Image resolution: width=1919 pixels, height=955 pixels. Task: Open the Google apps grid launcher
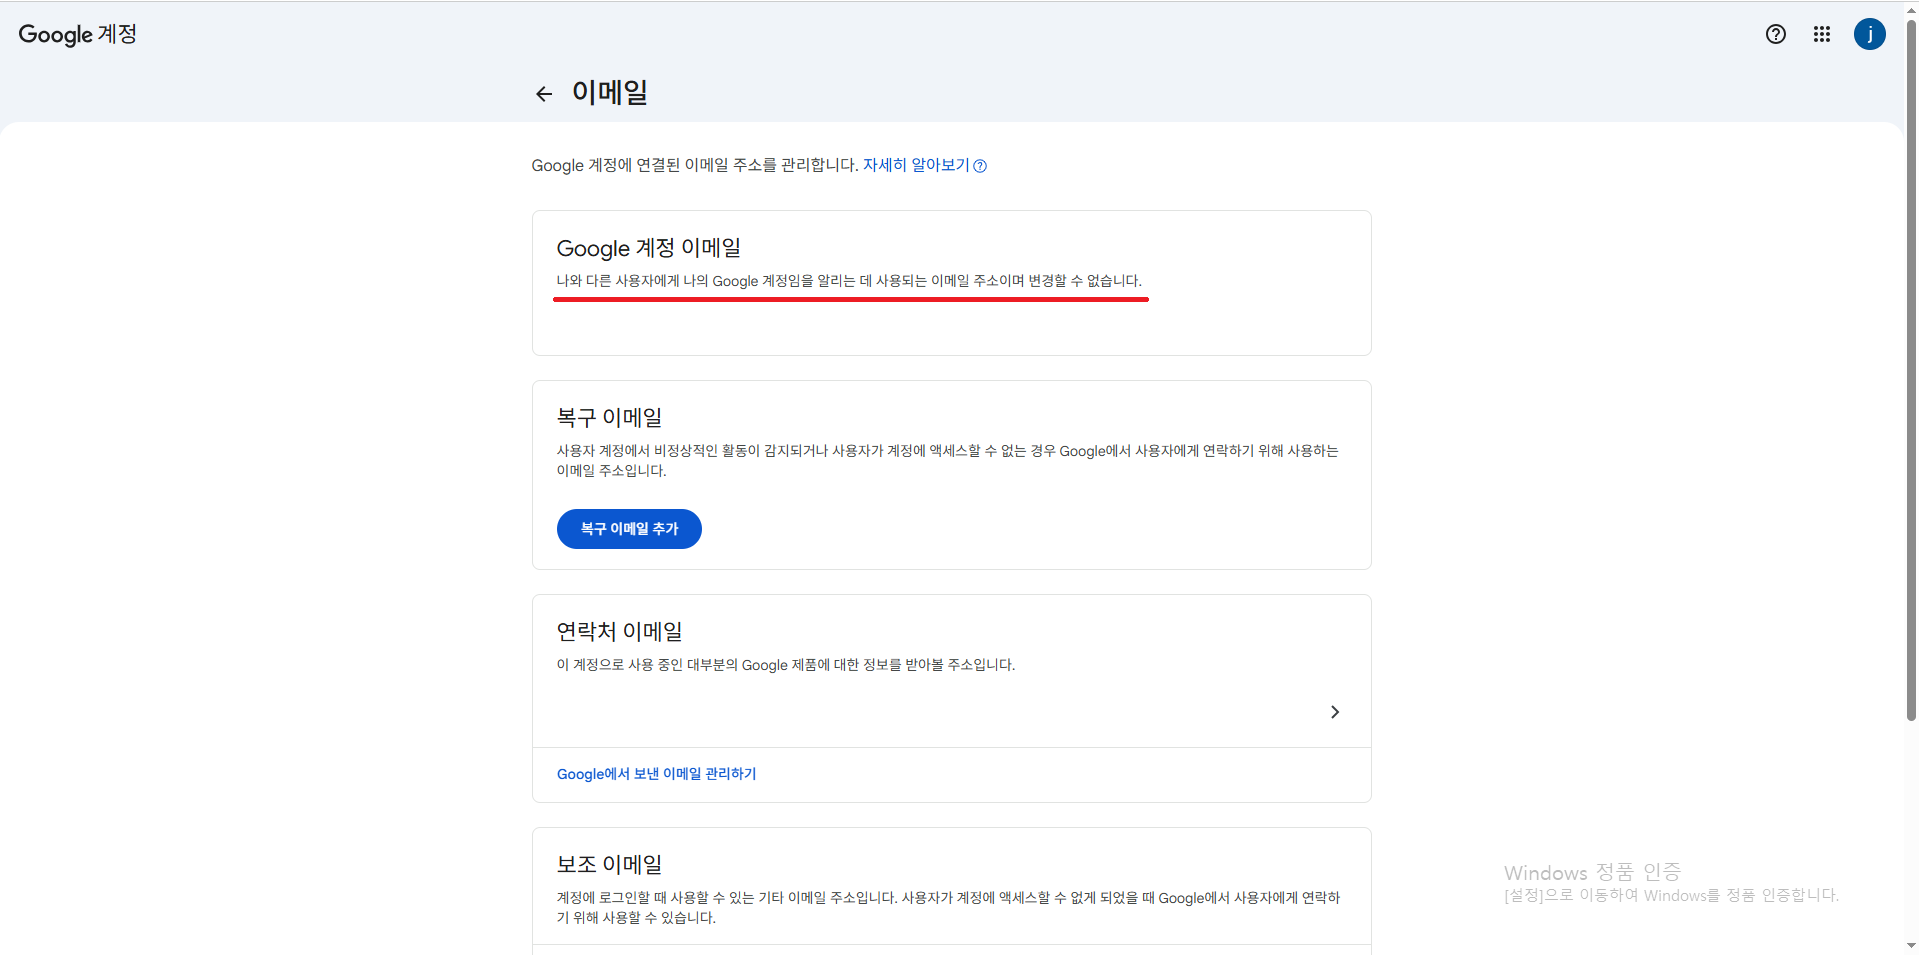1822,34
